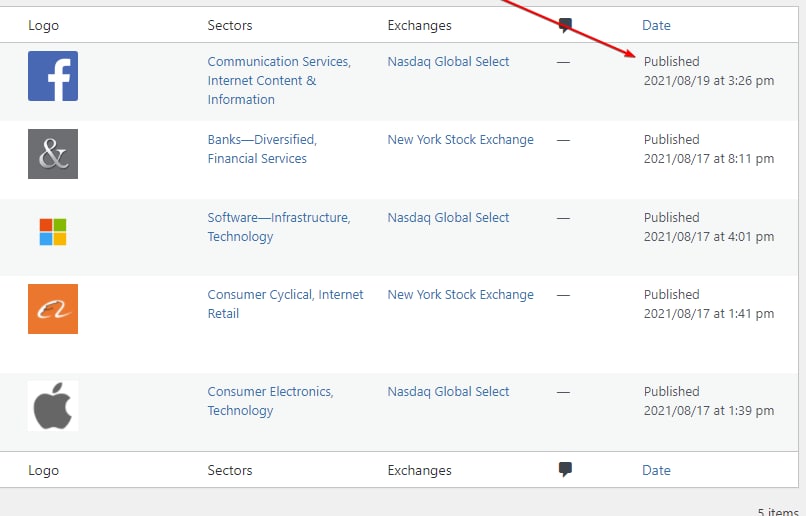Click the comments bubble icon in header
This screenshot has width=806, height=516.
tap(565, 26)
